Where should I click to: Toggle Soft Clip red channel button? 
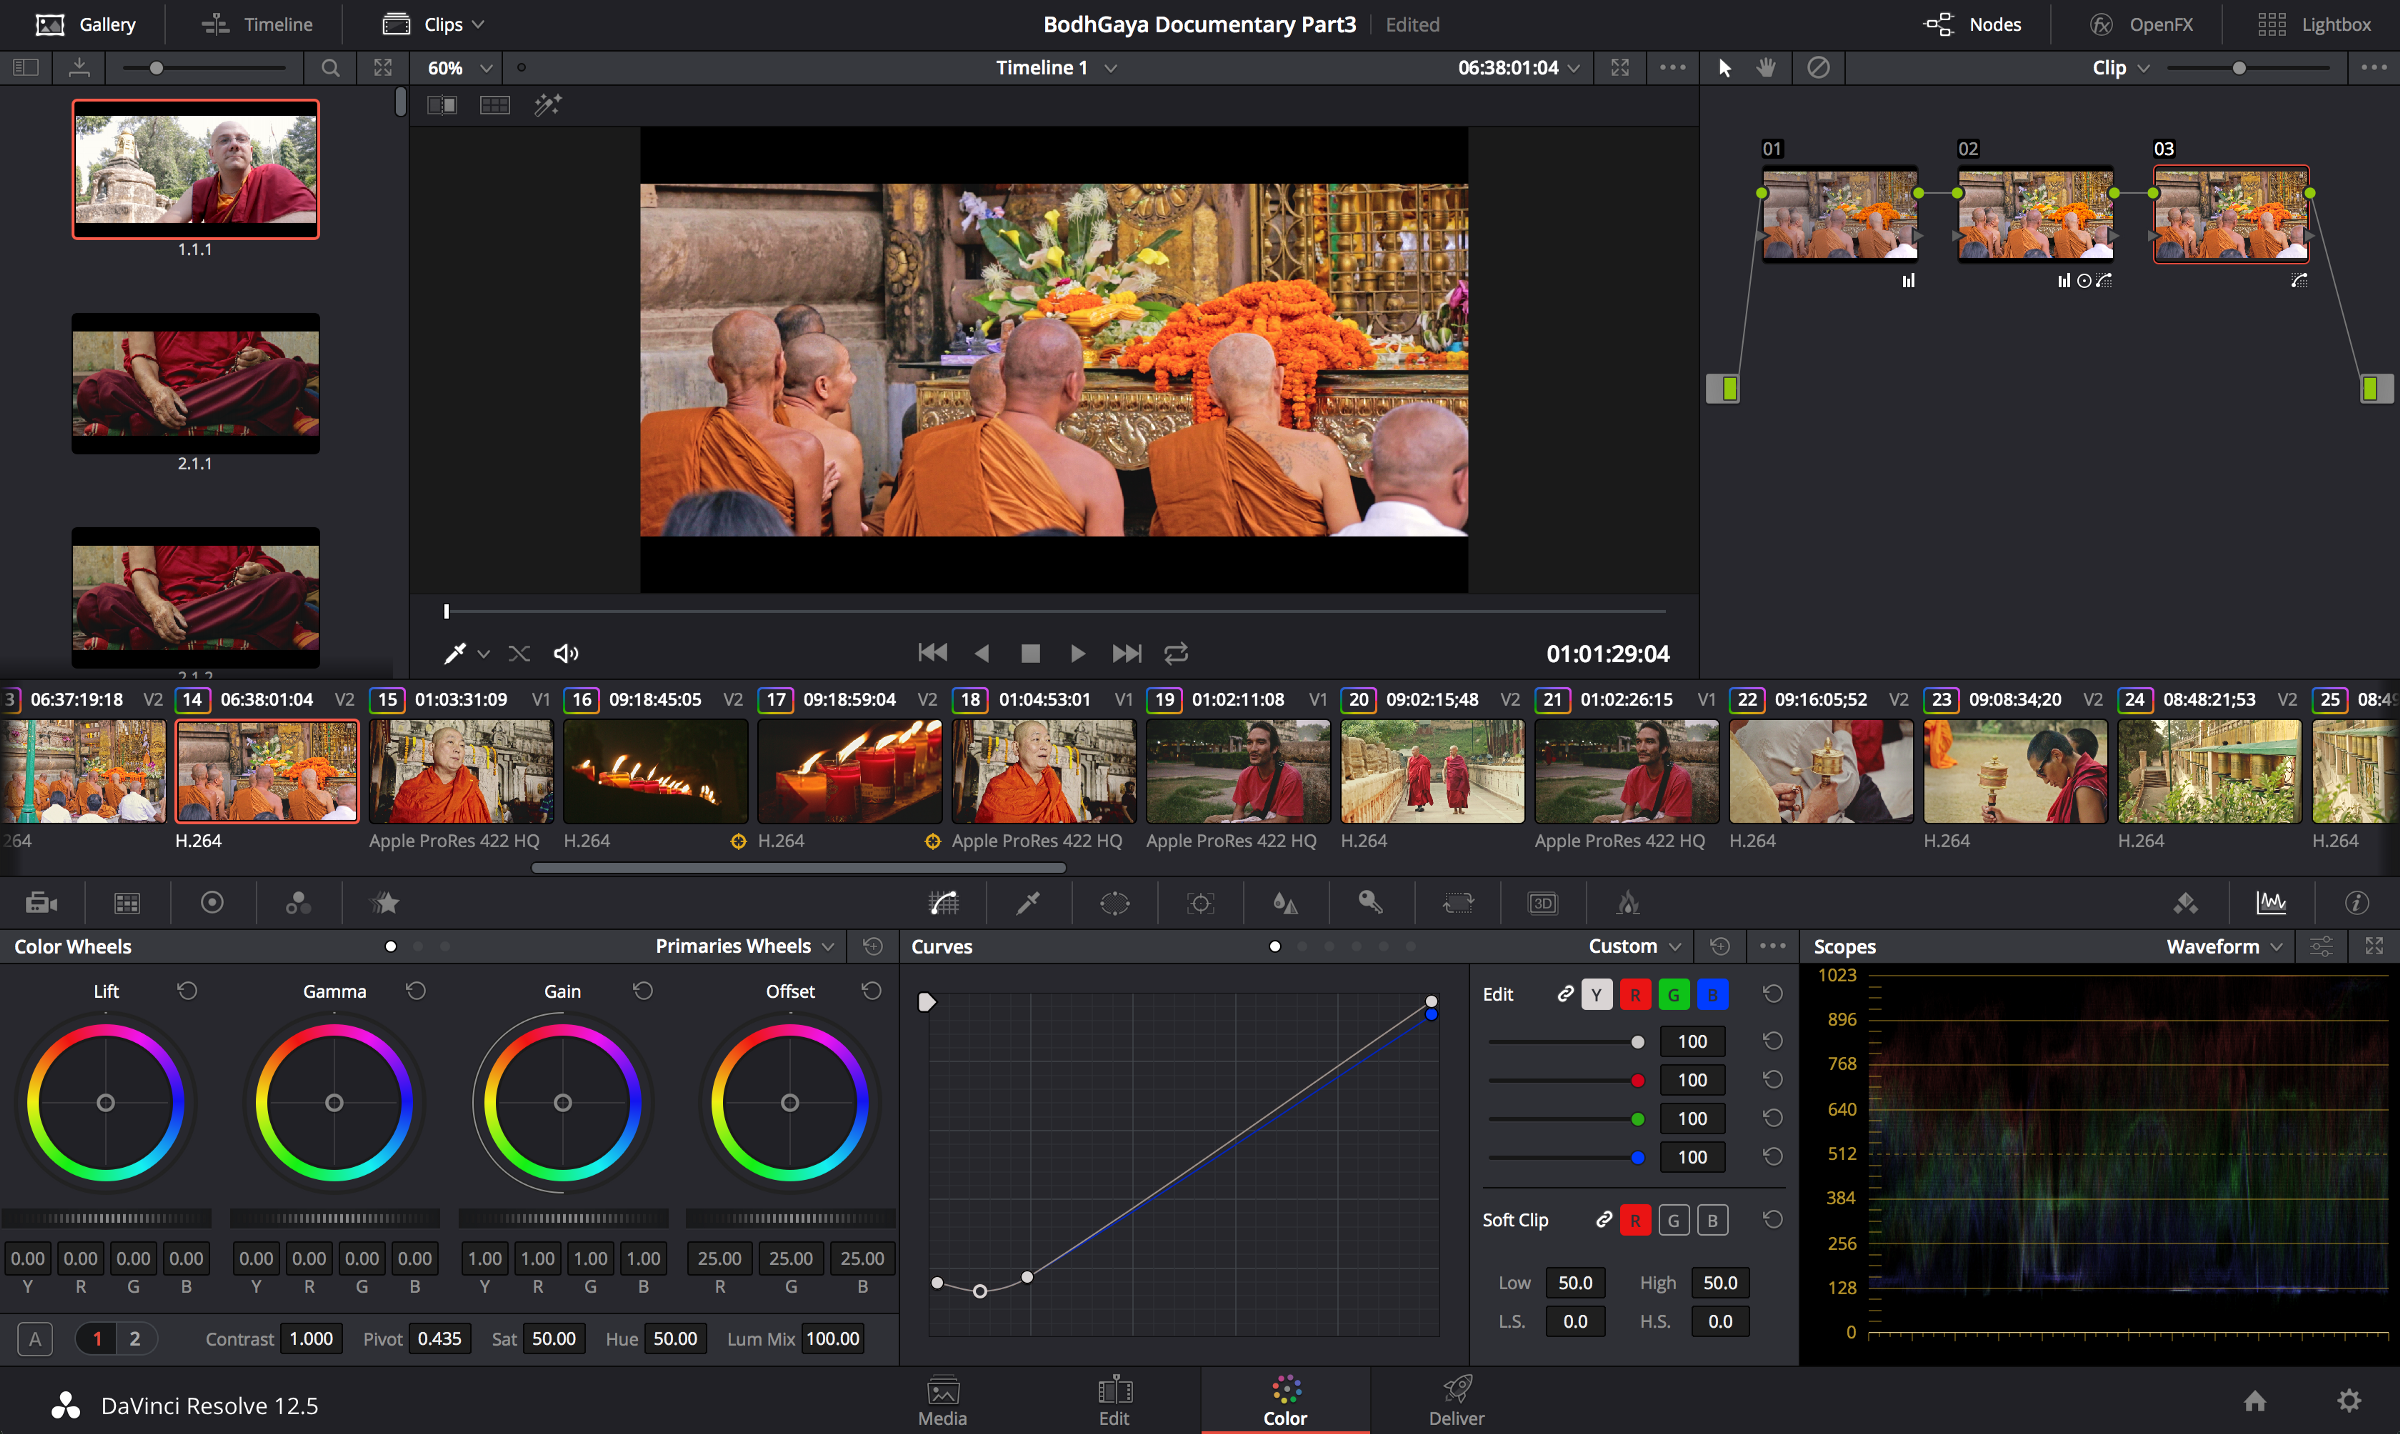pyautogui.click(x=1635, y=1220)
